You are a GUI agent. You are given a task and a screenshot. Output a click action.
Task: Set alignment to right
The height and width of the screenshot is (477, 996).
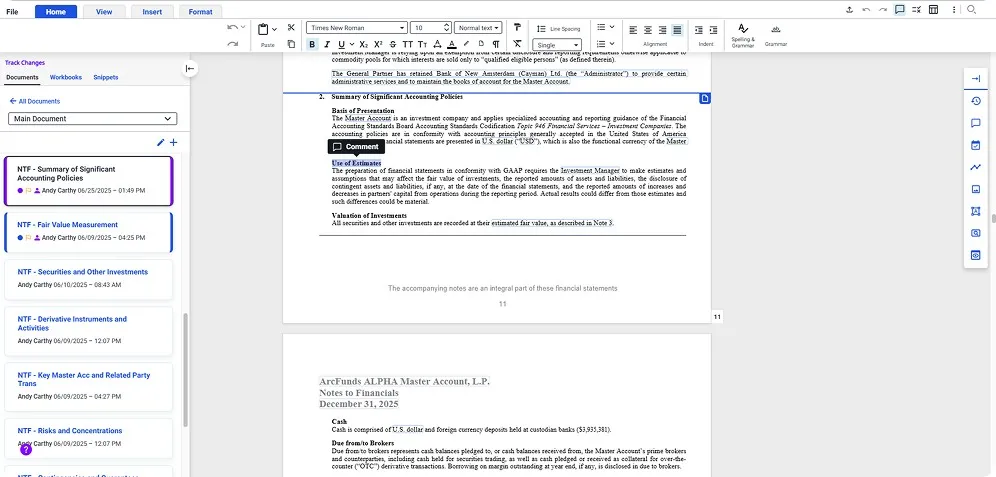click(663, 30)
